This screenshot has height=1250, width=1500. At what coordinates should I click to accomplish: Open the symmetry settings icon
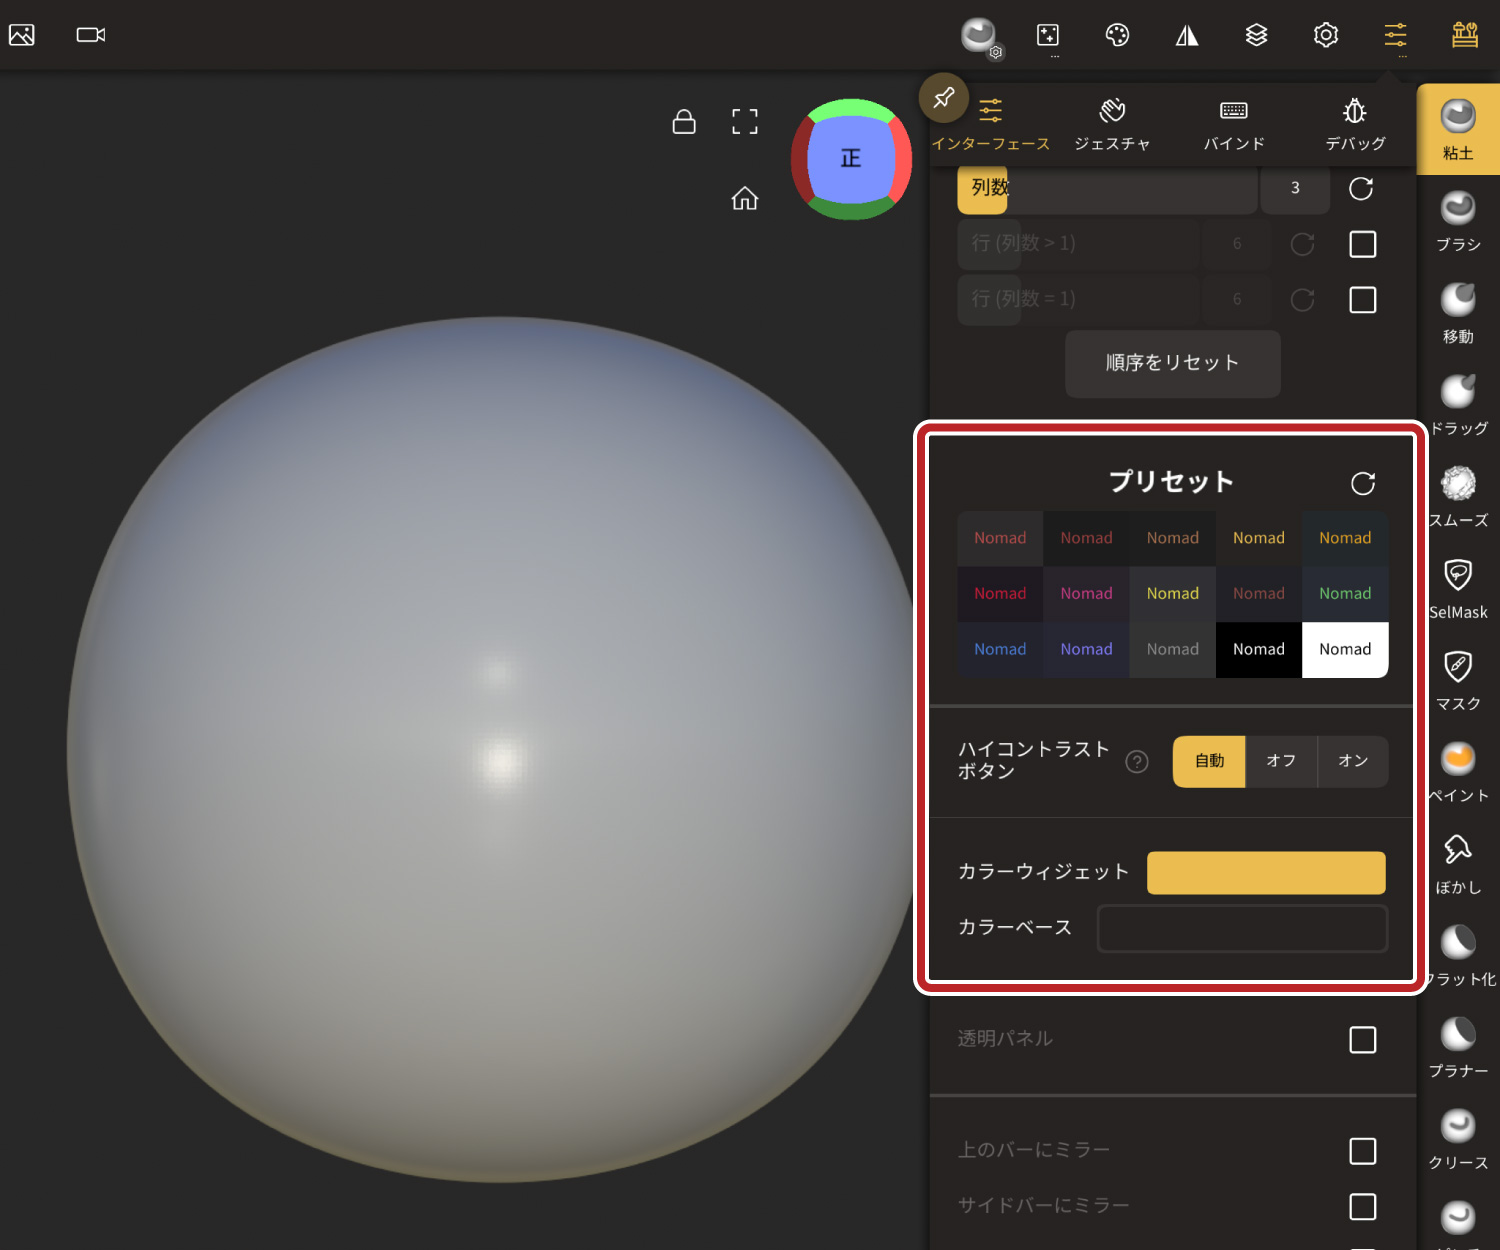(1187, 36)
